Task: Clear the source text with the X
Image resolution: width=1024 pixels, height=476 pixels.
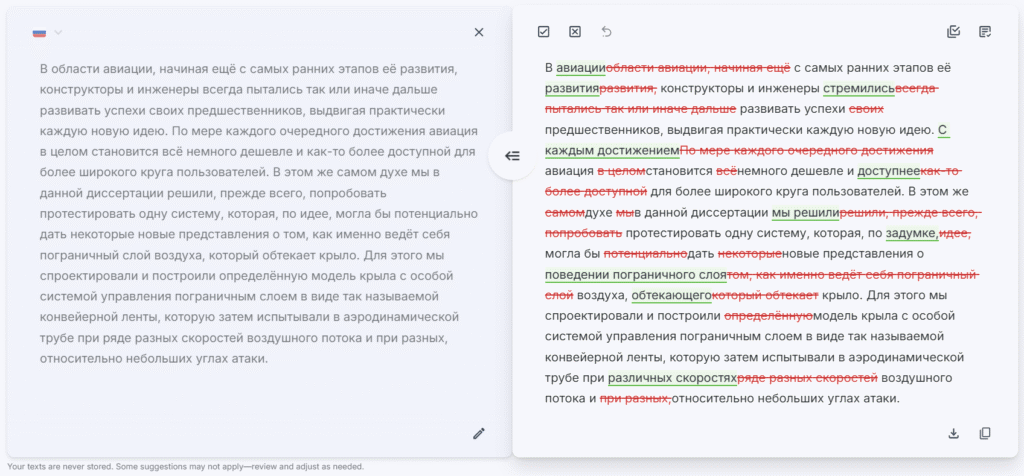Action: [x=479, y=32]
